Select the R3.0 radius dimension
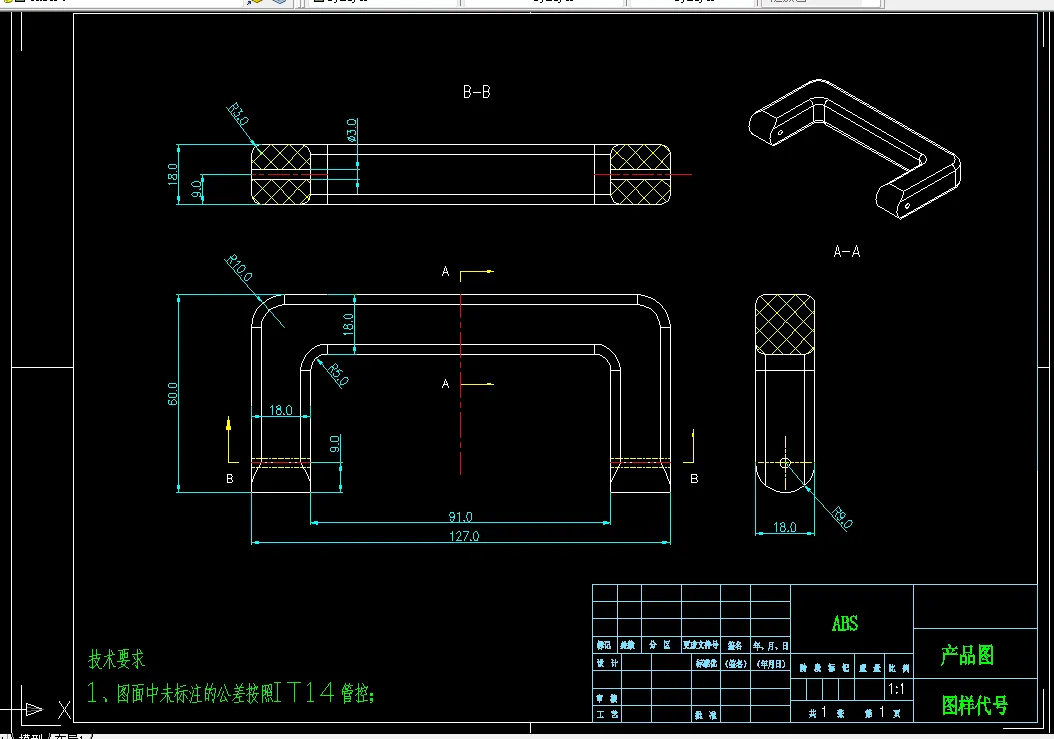 coord(238,114)
